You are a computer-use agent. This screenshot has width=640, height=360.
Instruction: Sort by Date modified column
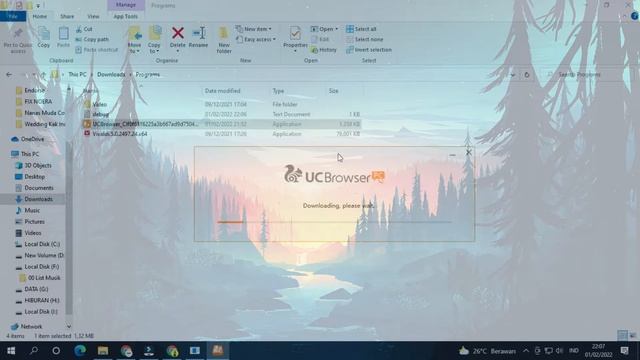[x=222, y=91]
